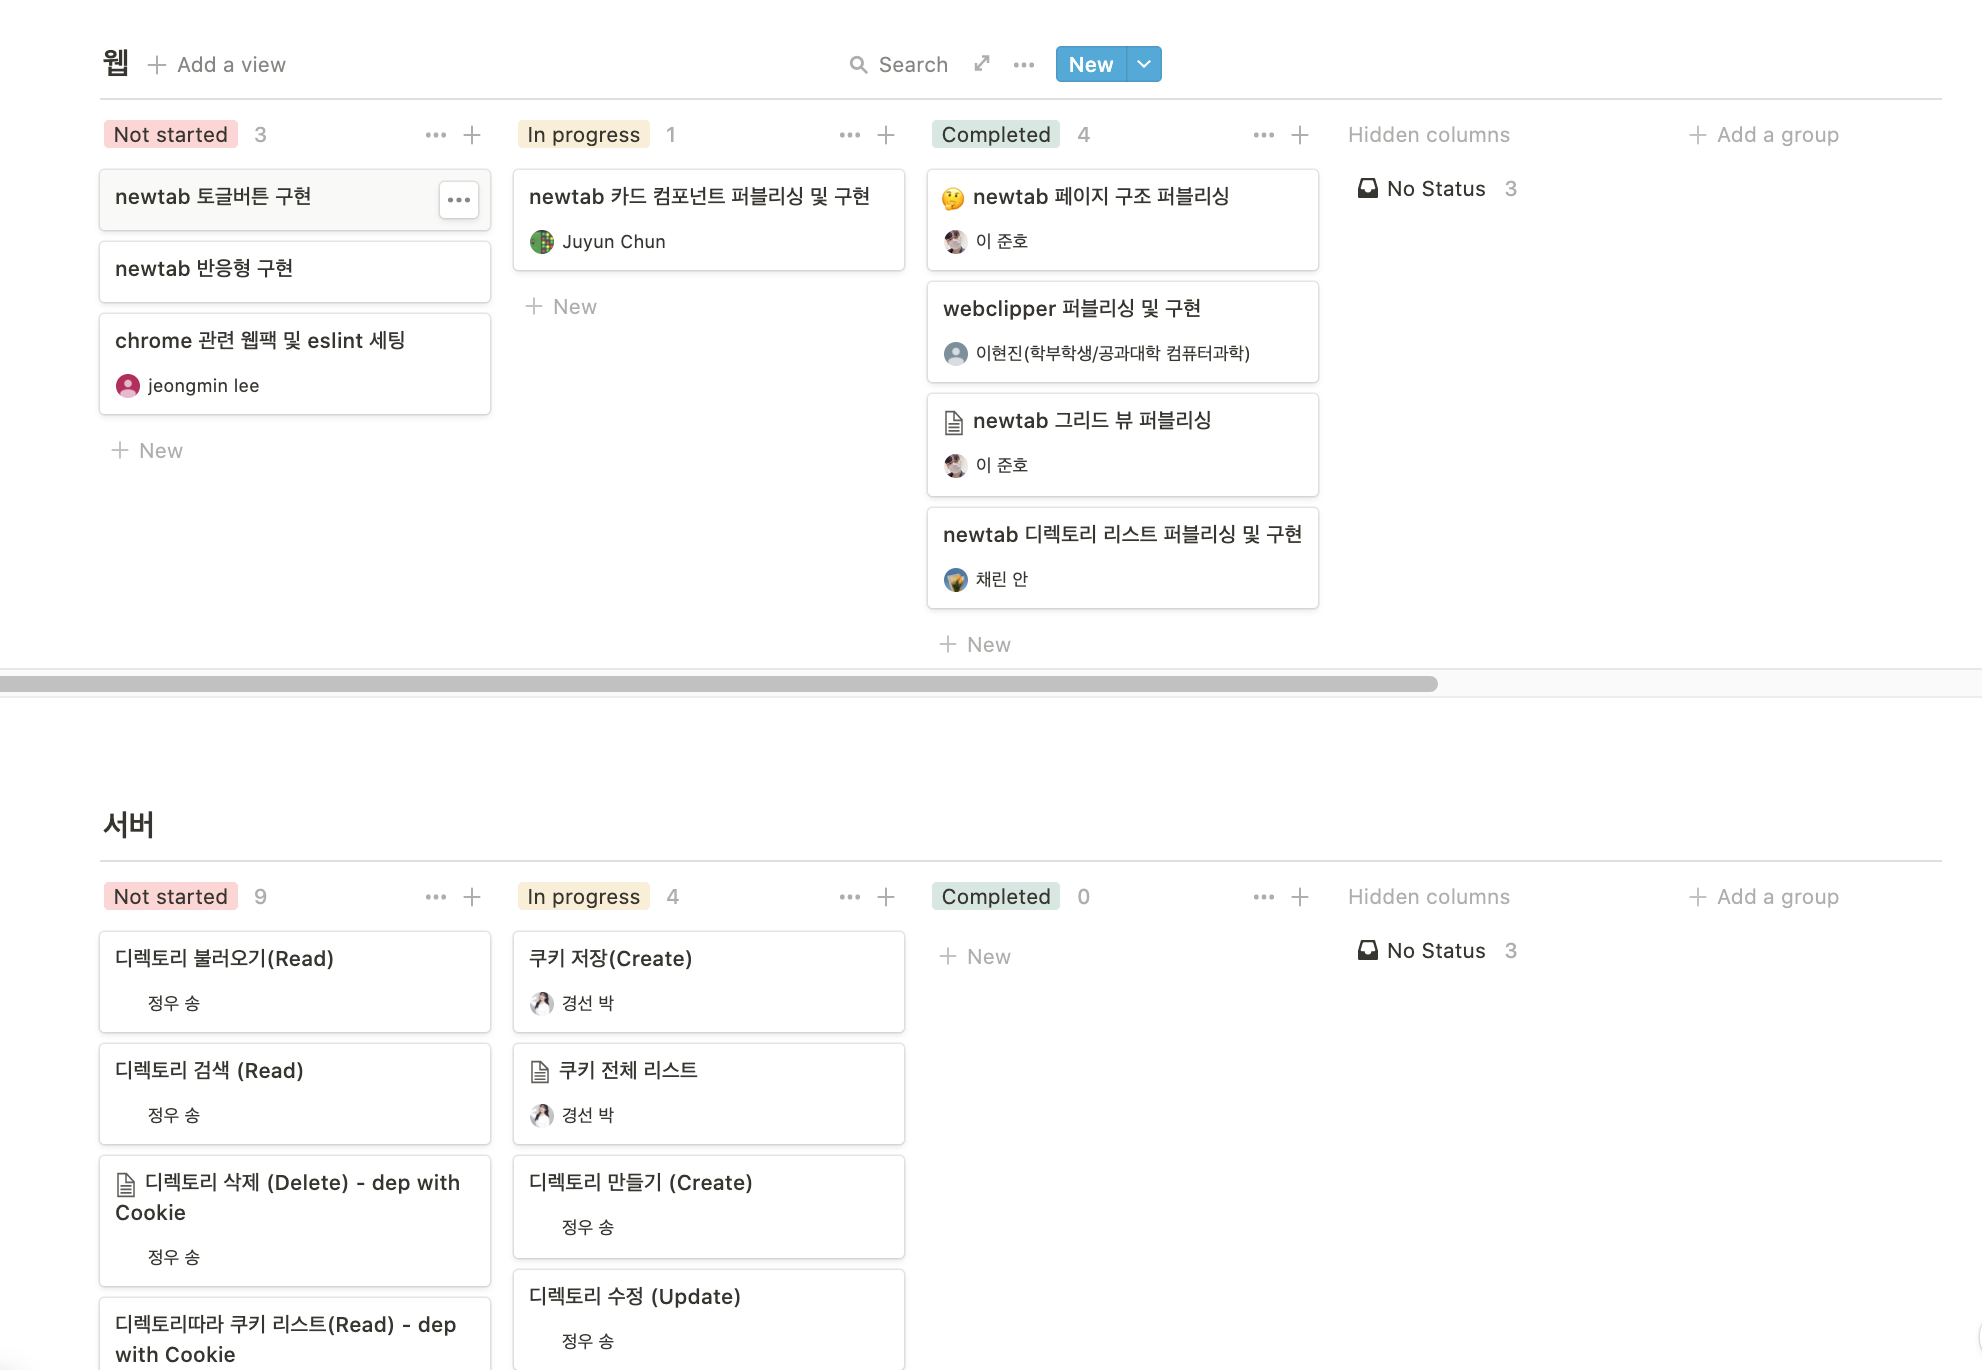
Task: Open full page expand arrows icon
Action: click(982, 64)
